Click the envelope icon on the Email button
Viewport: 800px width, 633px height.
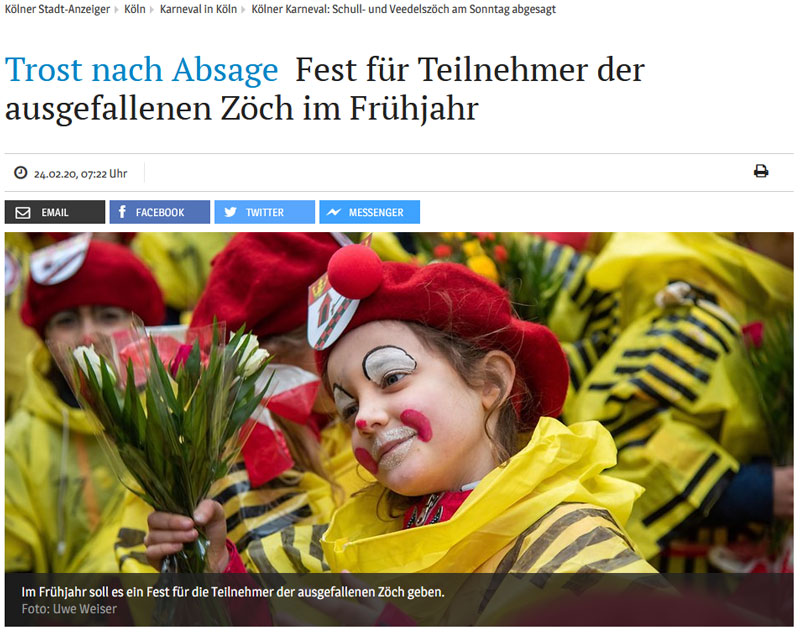coord(23,213)
